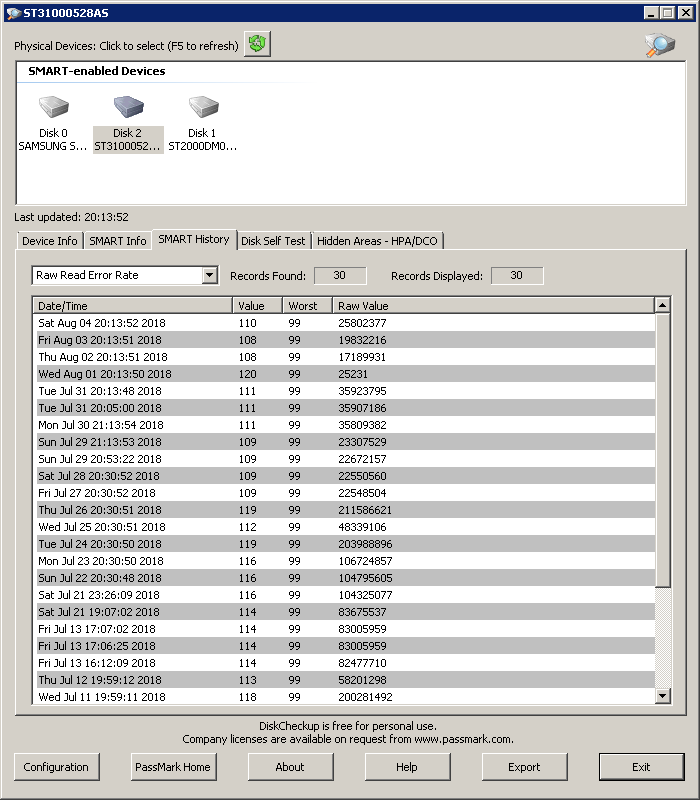Select row Thu Jul 12 19:59:12 2018
This screenshot has width=700, height=800.
click(x=344, y=680)
